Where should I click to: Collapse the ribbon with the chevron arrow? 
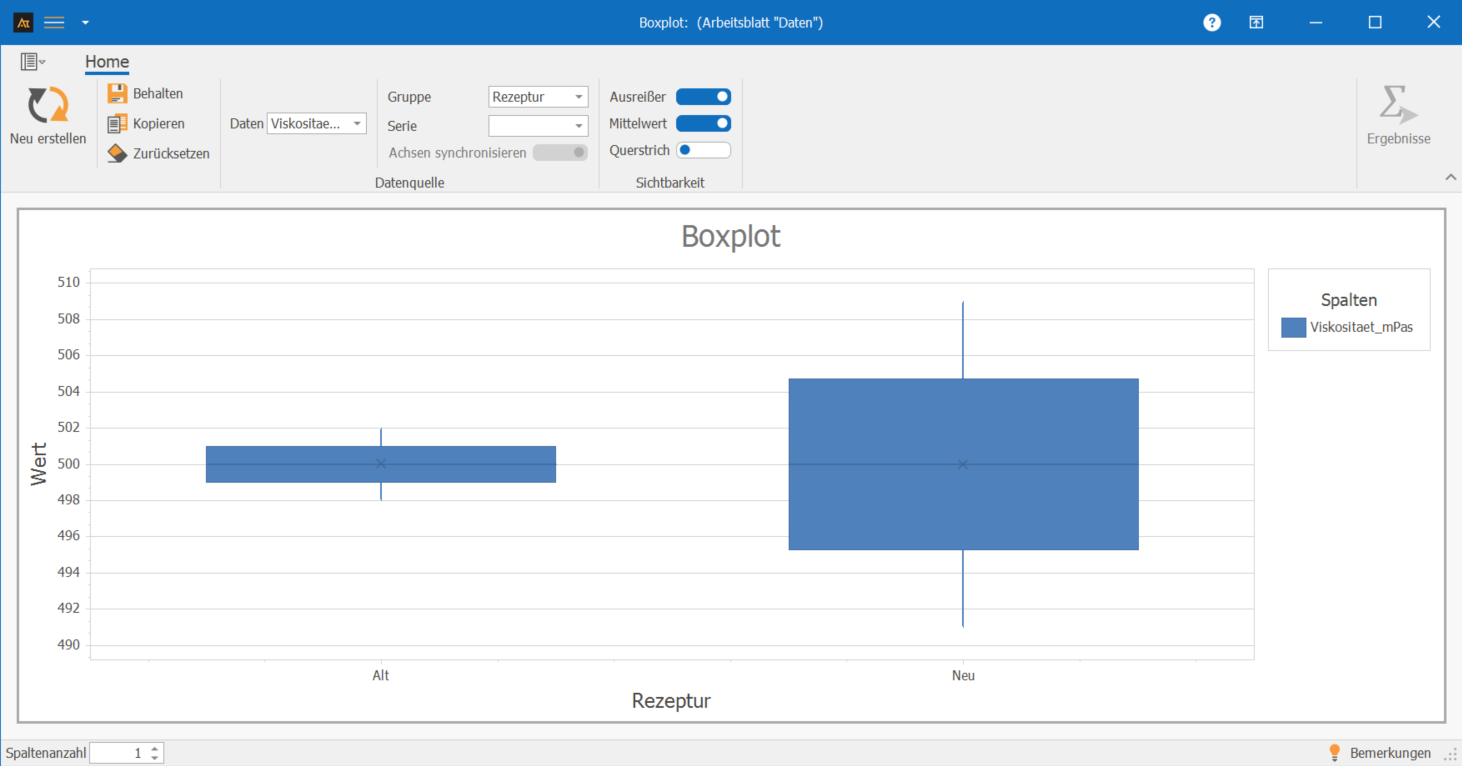1450,177
